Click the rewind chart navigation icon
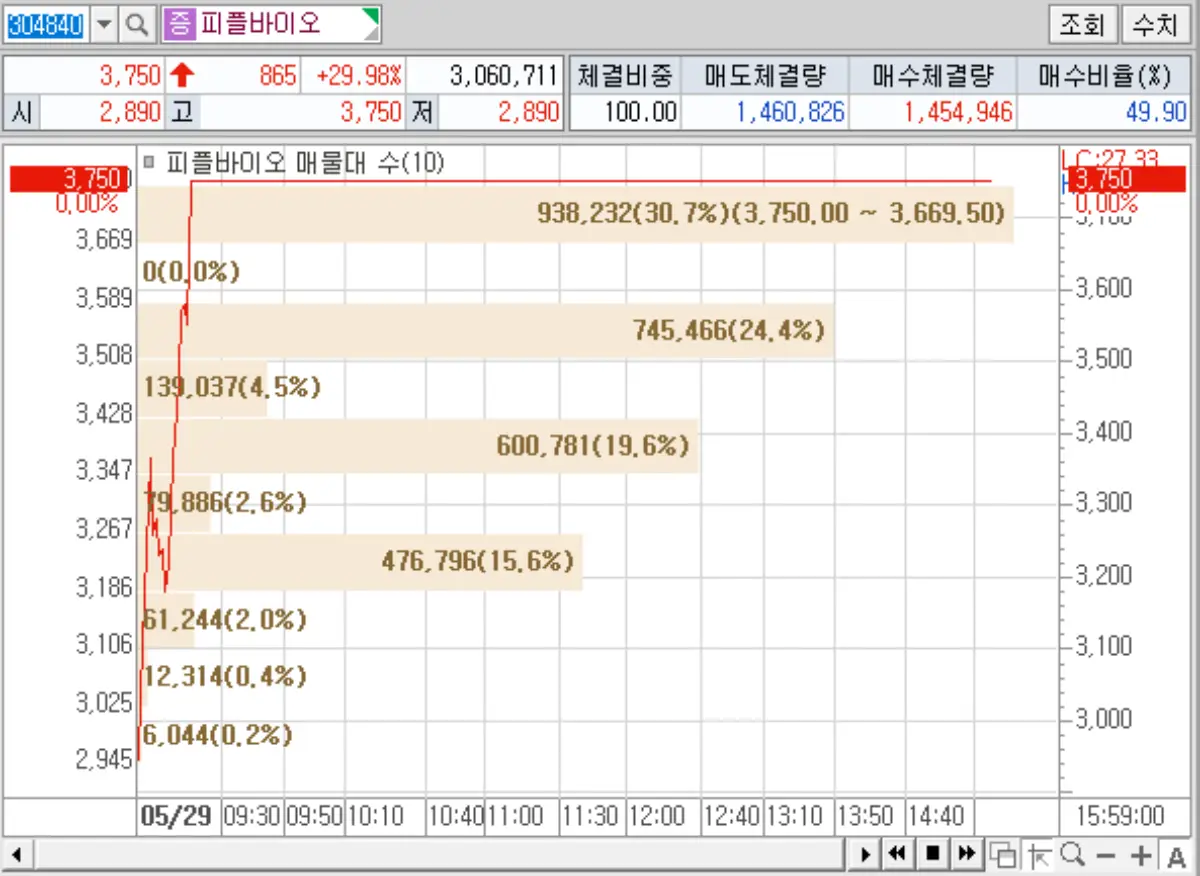The image size is (1200, 876). 897,854
